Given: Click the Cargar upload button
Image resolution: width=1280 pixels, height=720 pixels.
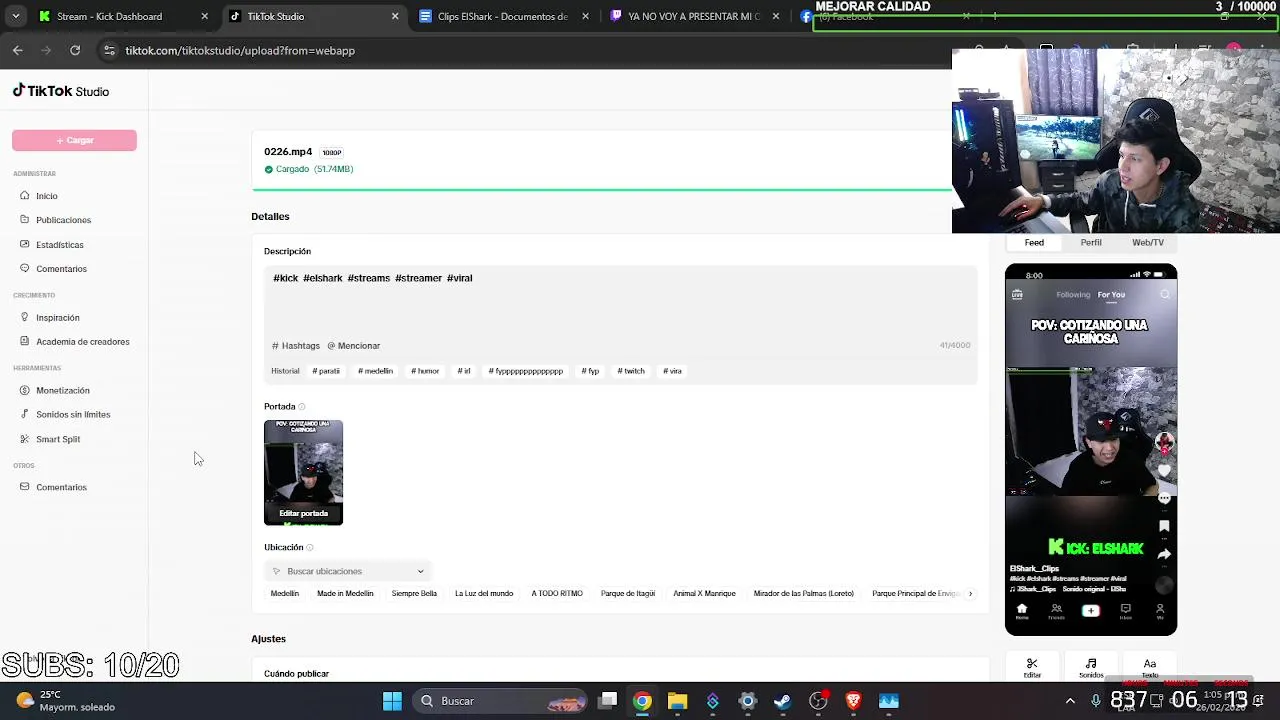Looking at the screenshot, I should [x=74, y=140].
